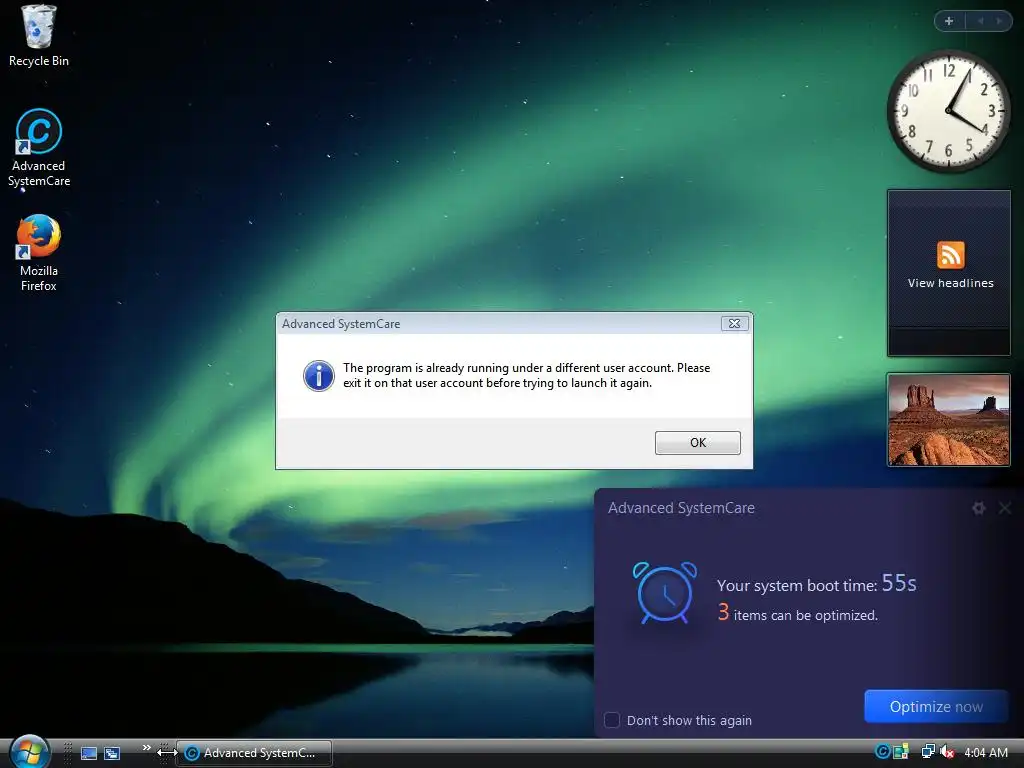
Task: Click the Windows Sidebar tray icon
Action: (901, 752)
